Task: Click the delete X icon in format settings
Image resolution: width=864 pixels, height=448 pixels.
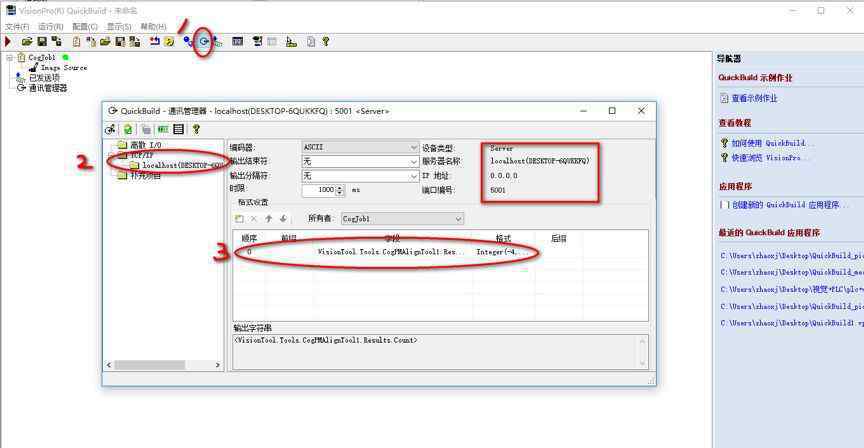Action: (x=254, y=219)
